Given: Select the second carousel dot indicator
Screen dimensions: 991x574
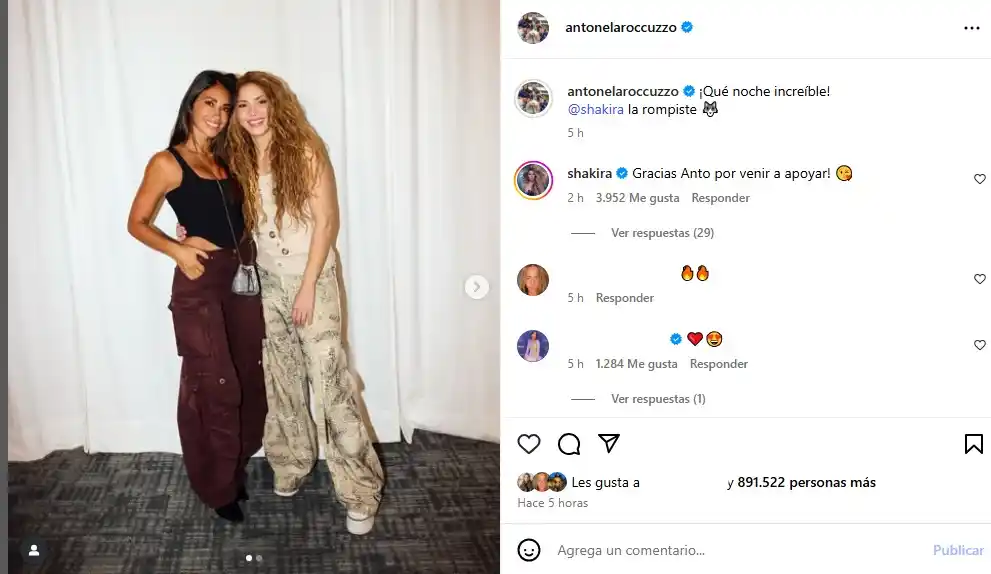Looking at the screenshot, I should point(259,558).
